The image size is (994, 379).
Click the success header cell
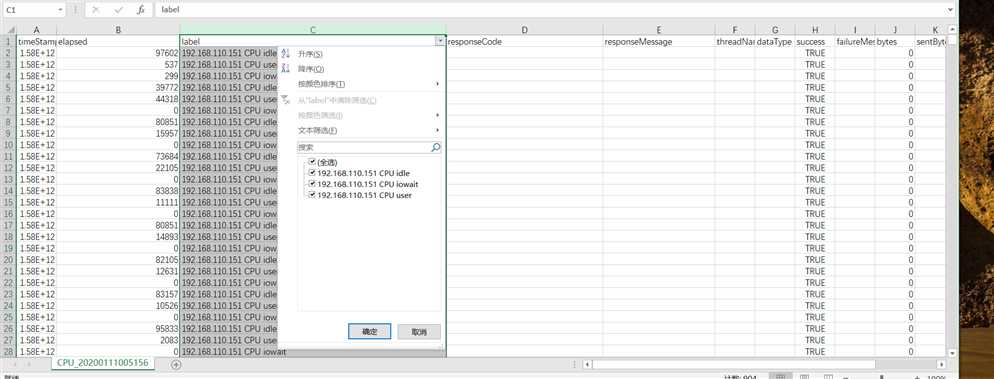point(815,41)
